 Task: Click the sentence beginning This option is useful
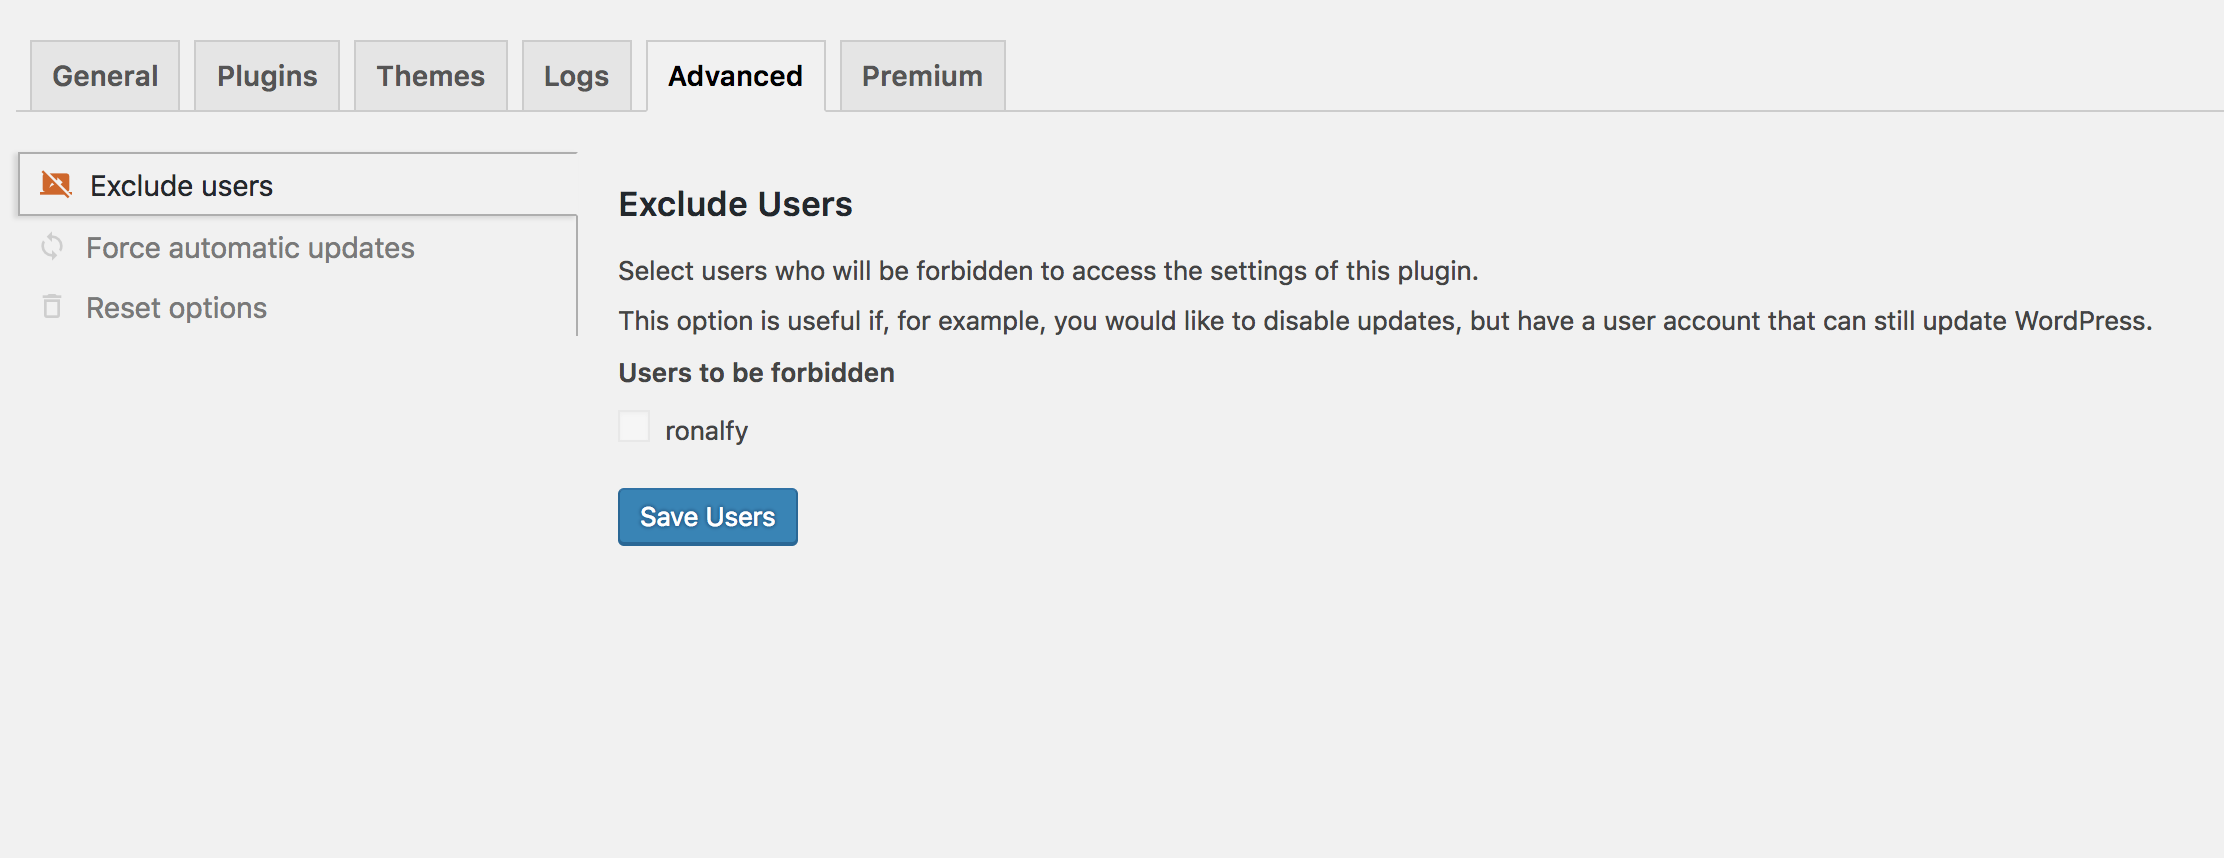[1385, 321]
